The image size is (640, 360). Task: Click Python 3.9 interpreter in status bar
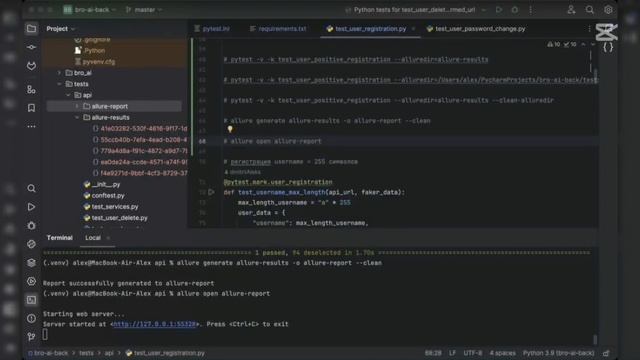pos(558,353)
